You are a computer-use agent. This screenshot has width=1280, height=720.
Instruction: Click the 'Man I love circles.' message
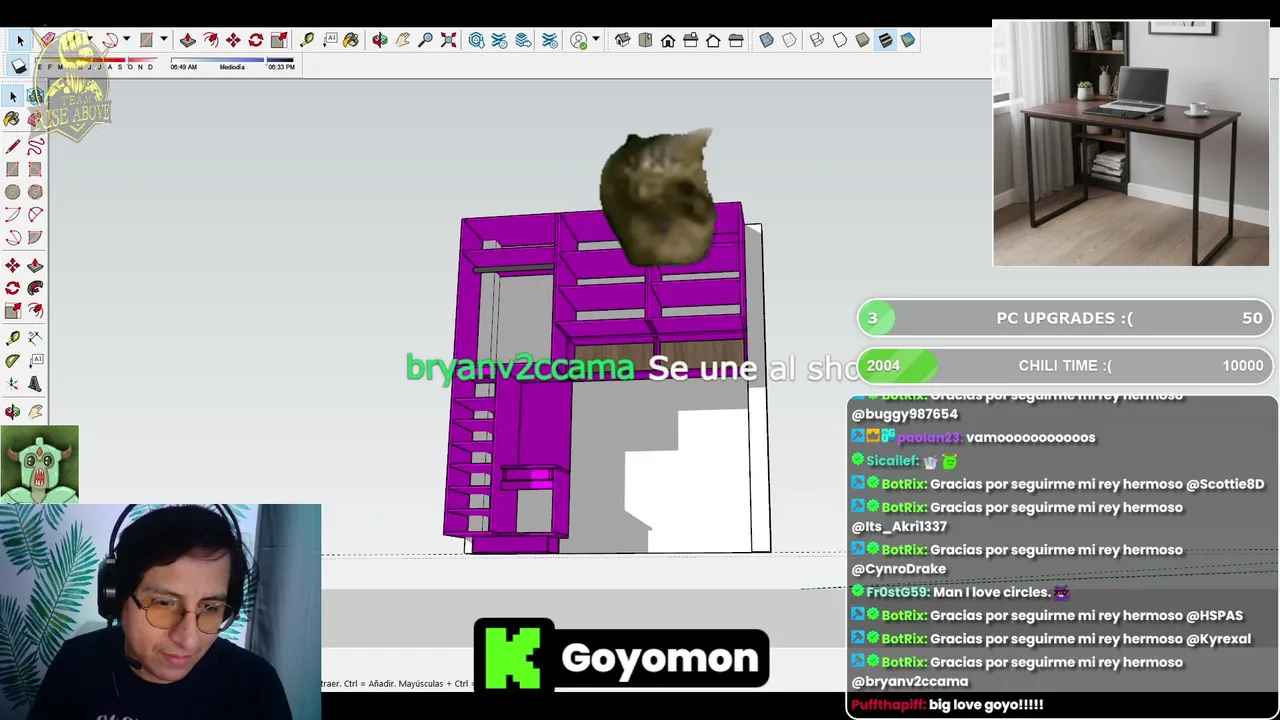[990, 592]
